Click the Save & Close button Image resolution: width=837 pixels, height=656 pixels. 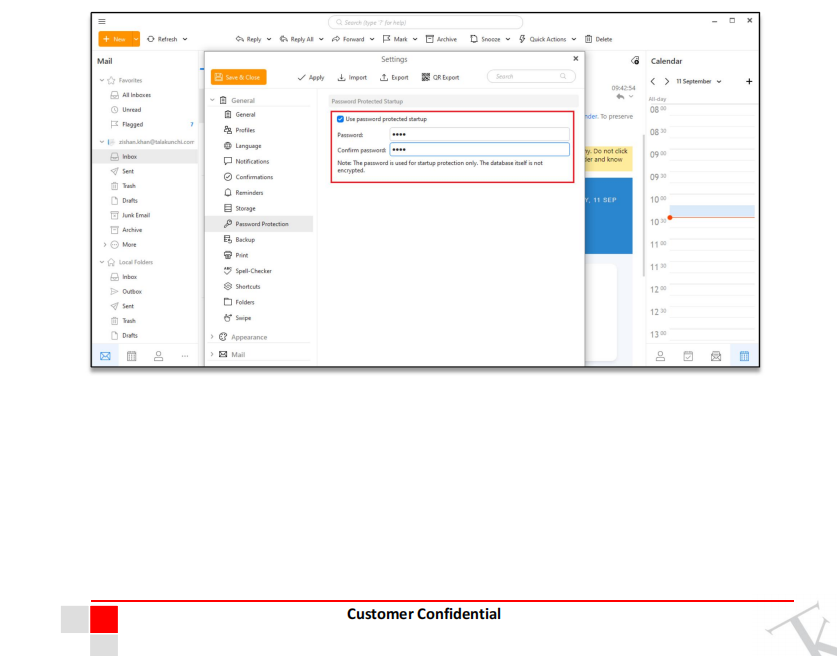click(238, 77)
